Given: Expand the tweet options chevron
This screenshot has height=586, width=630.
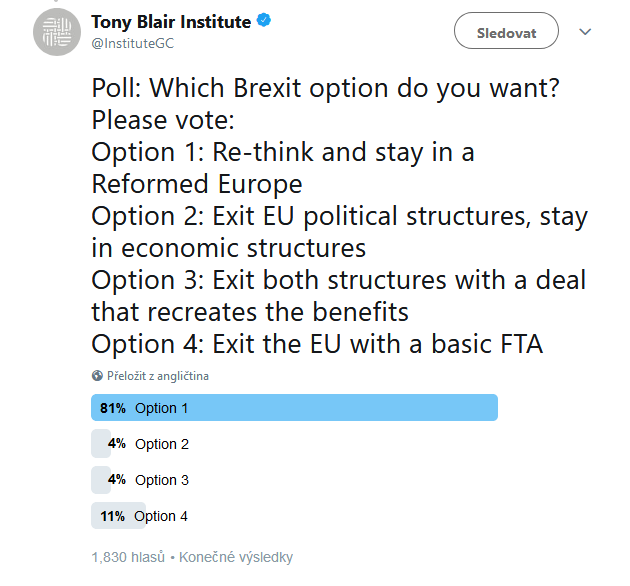Looking at the screenshot, I should [x=585, y=31].
